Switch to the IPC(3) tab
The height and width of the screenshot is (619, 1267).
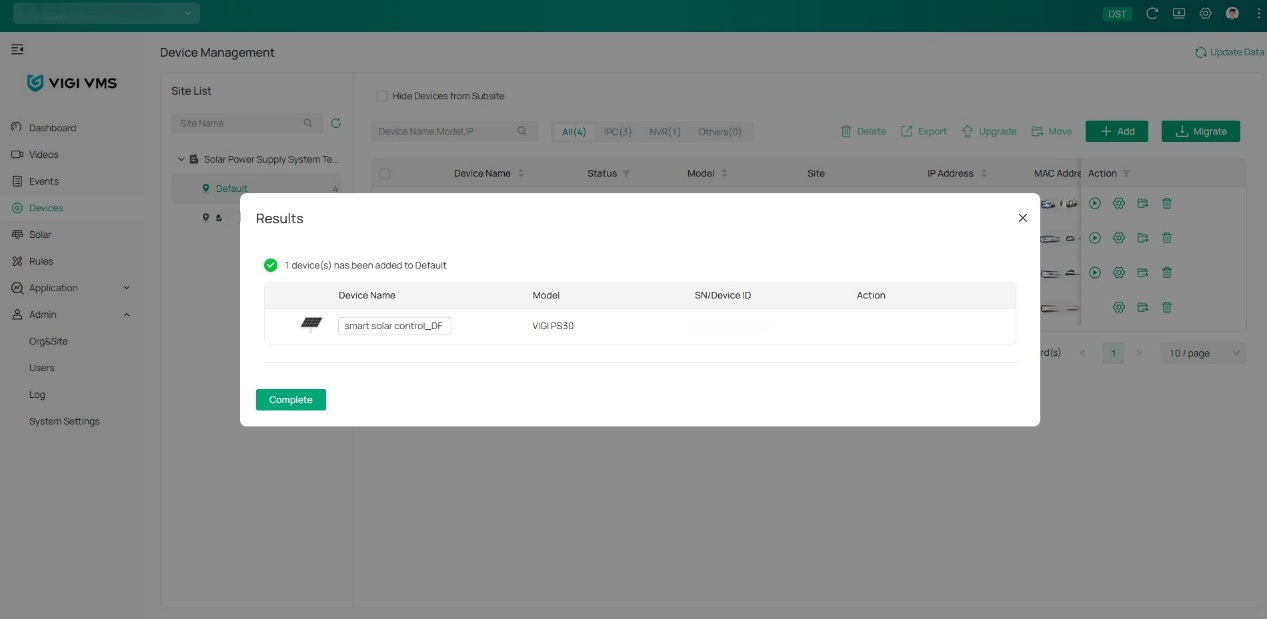coord(618,132)
